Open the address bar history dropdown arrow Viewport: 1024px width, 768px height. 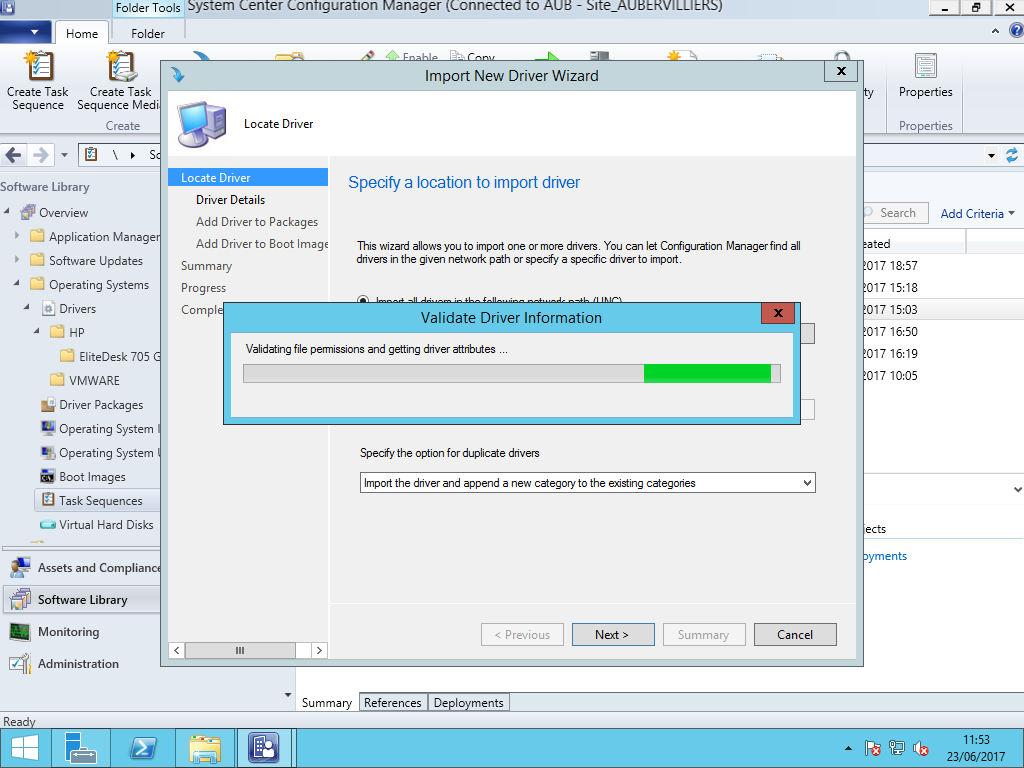click(991, 155)
